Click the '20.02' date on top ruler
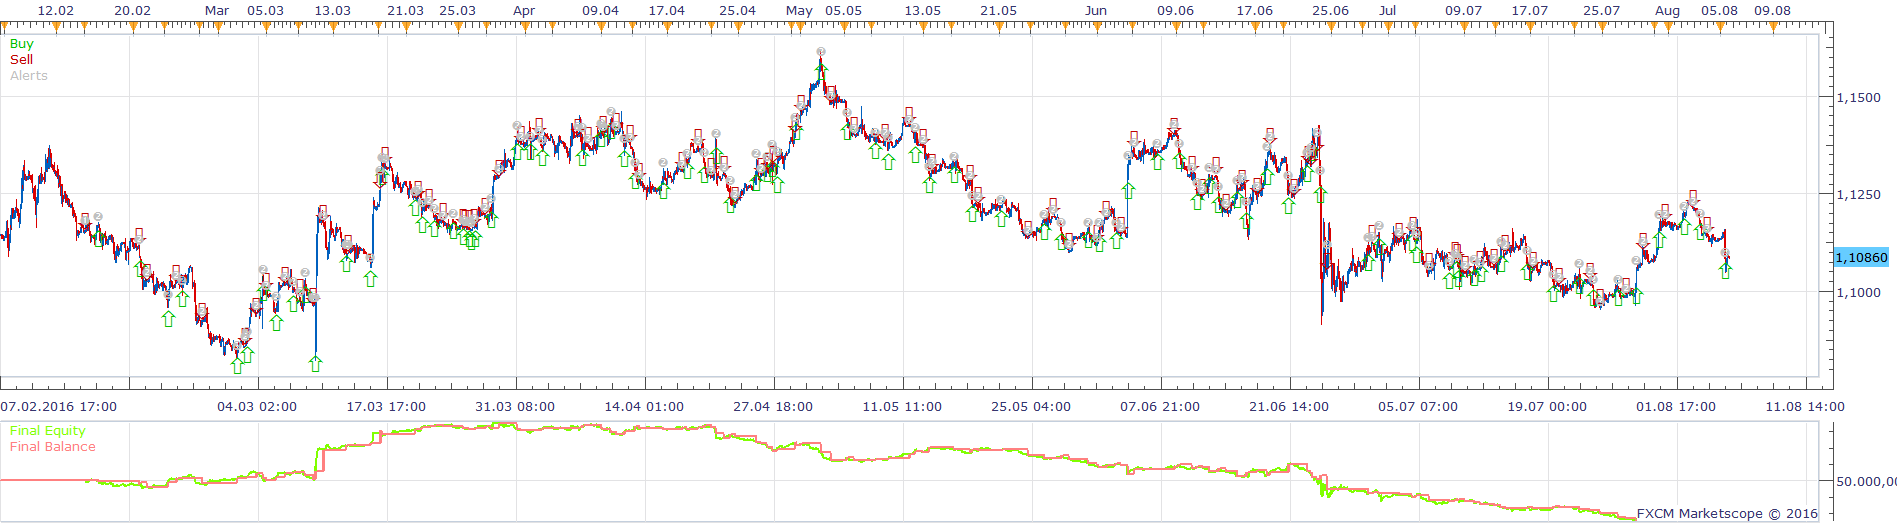The height and width of the screenshot is (523, 1899). click(x=132, y=10)
